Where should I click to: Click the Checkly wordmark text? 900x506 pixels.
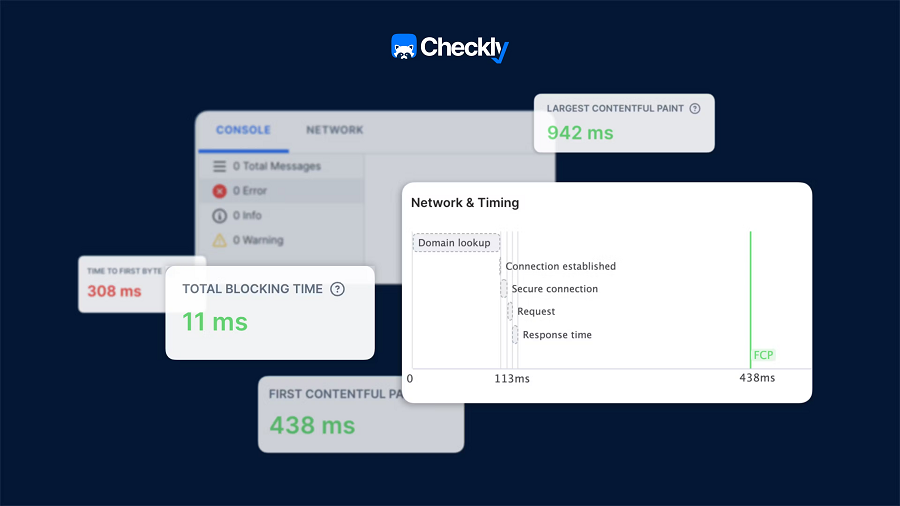point(464,48)
